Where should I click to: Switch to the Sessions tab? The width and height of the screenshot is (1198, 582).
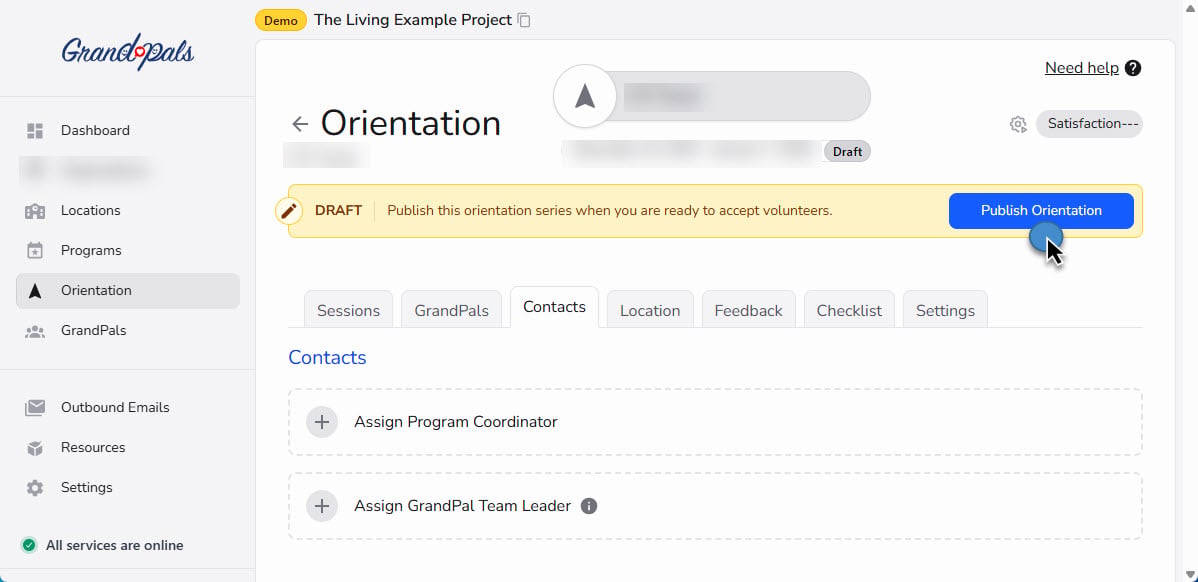click(x=348, y=310)
